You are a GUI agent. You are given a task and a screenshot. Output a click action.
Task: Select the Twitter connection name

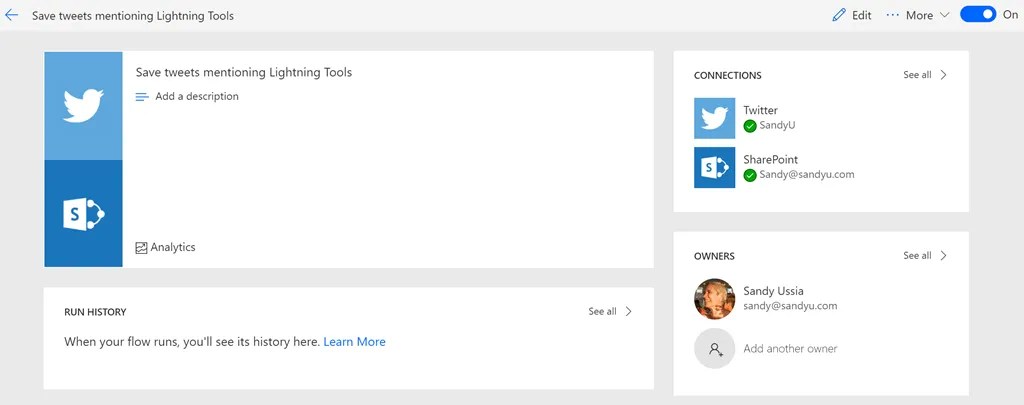(760, 110)
